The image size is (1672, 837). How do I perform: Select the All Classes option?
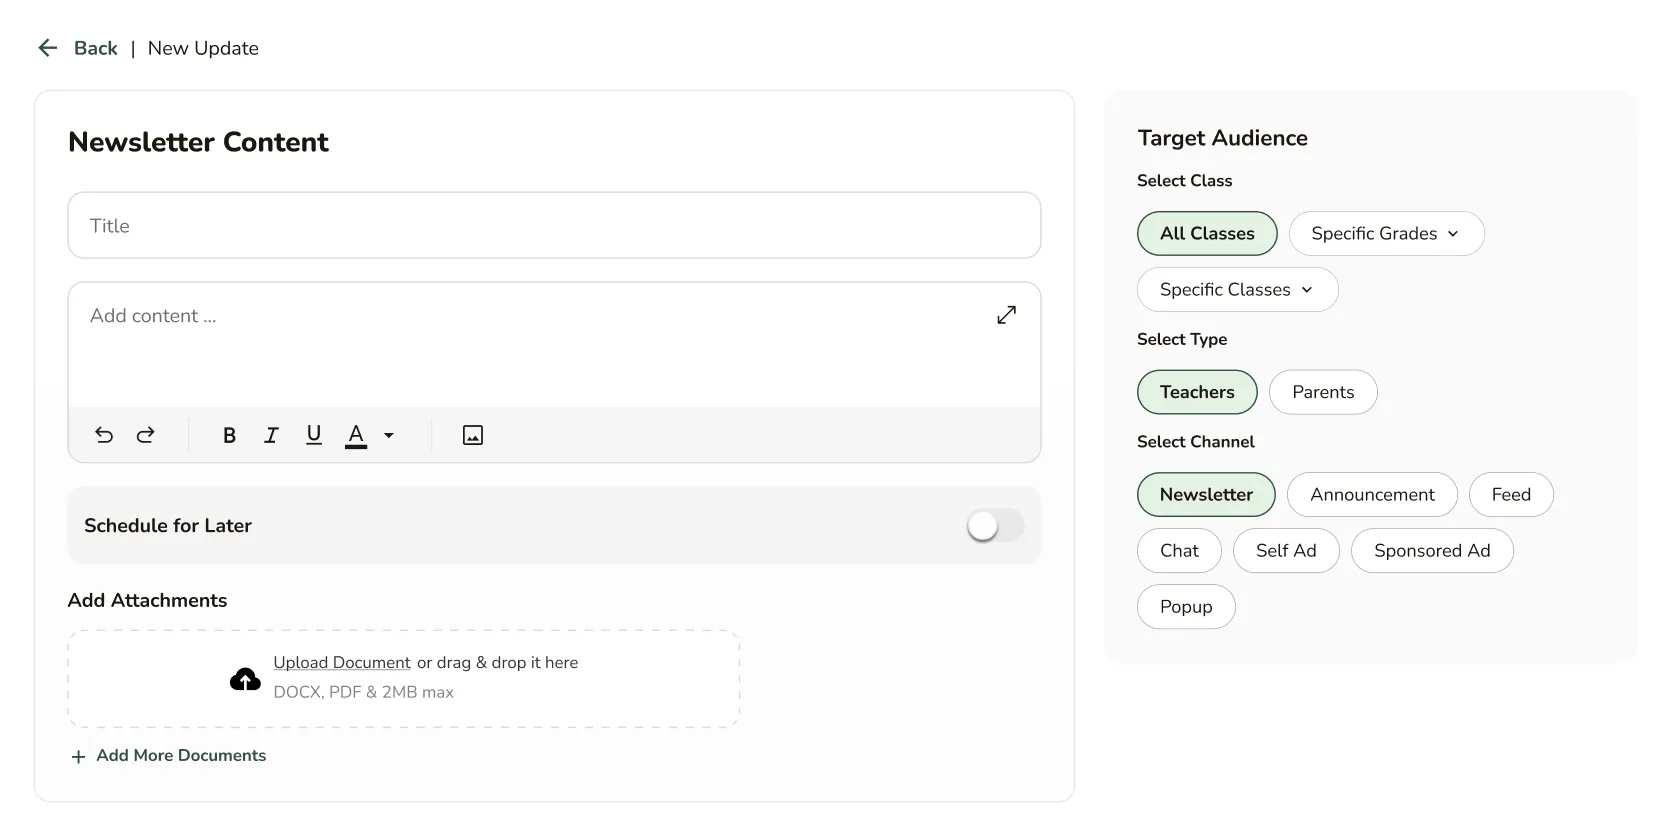coord(1207,234)
